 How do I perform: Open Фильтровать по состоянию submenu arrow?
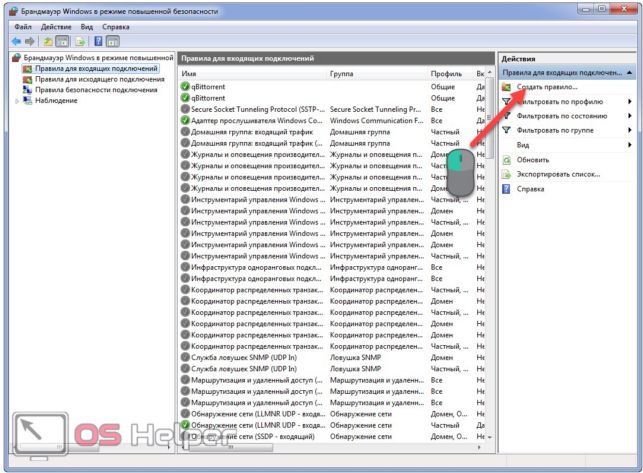(629, 116)
